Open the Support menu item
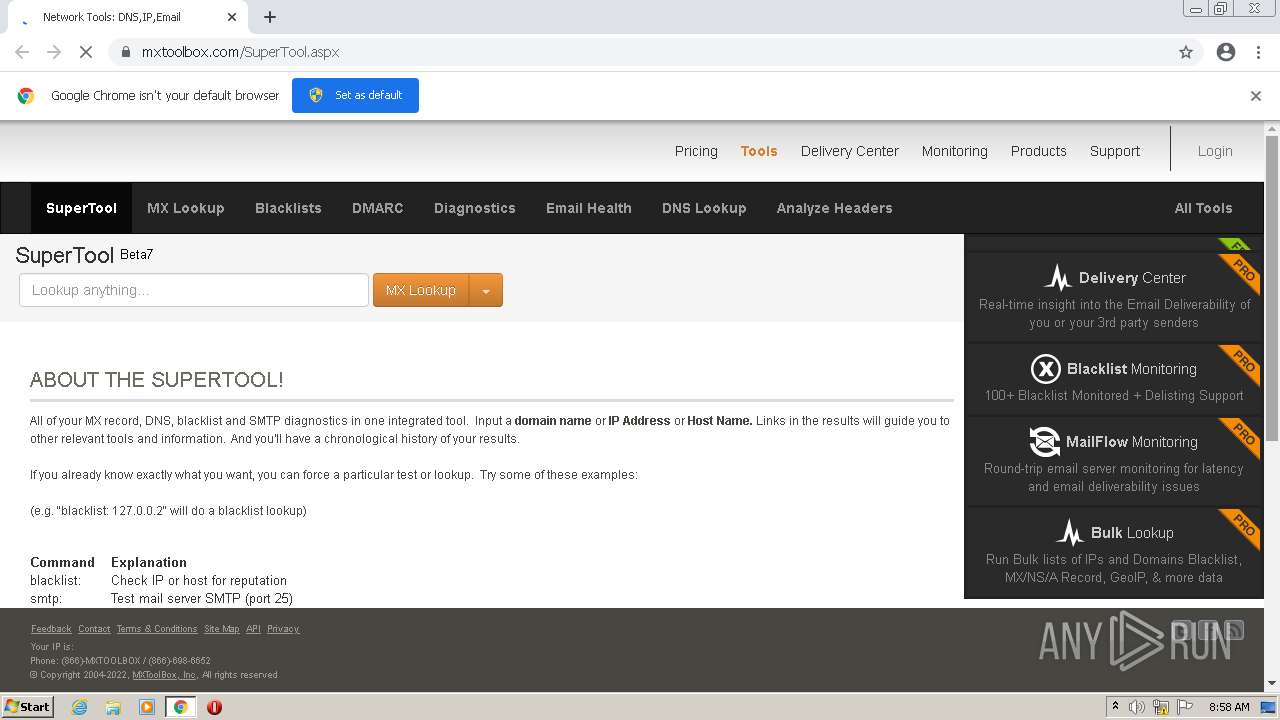Screen dimensions: 1280x720 click(1115, 151)
